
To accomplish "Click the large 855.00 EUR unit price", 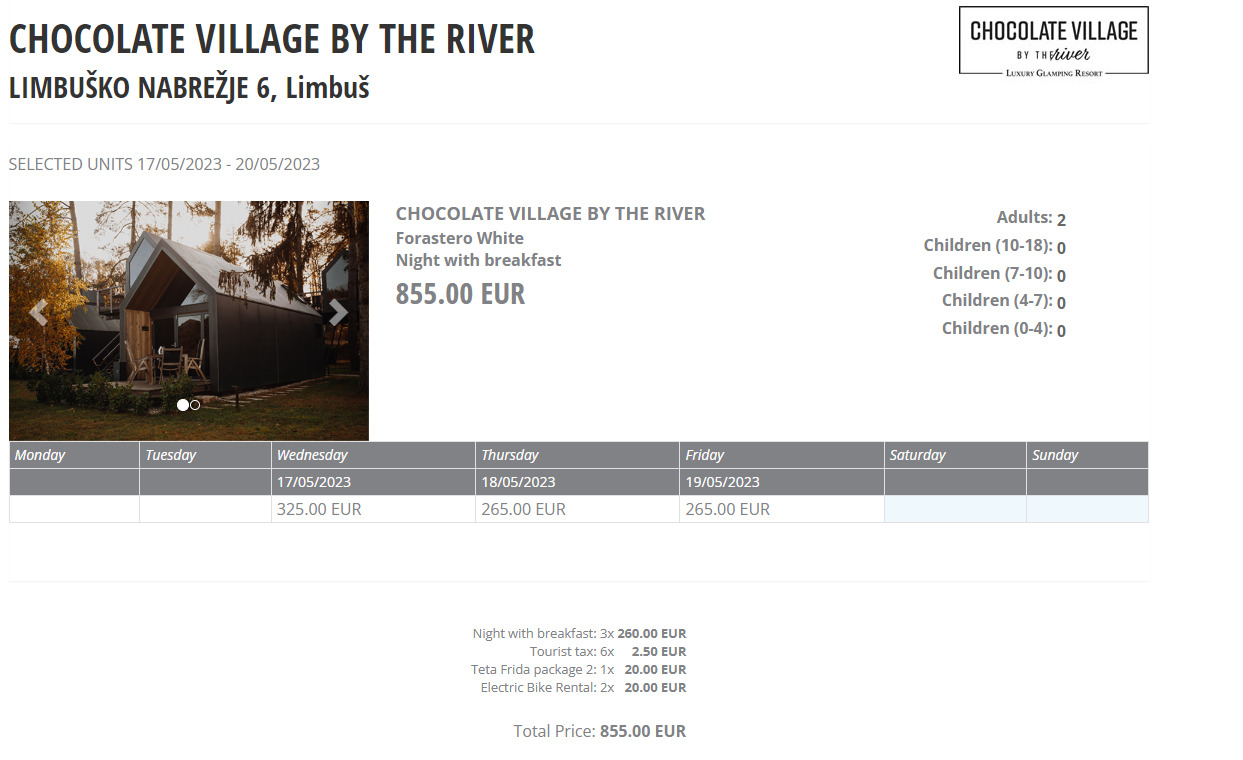I will pyautogui.click(x=460, y=295).
